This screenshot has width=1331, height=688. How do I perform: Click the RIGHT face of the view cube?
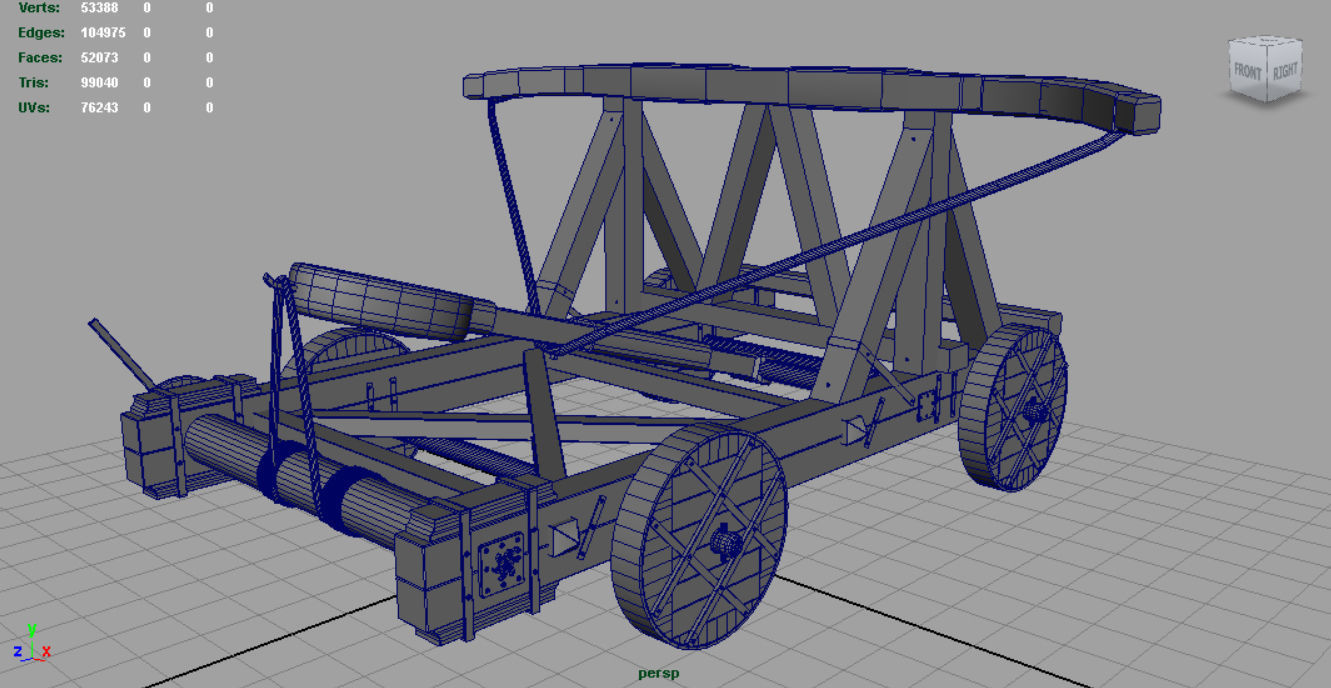click(1284, 71)
